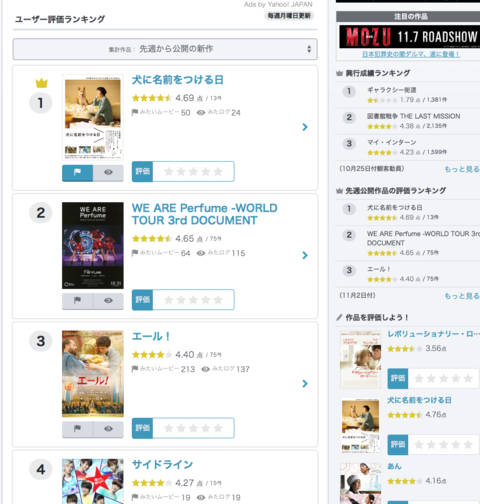
Task: Click the MOZU 11.7 ROADSHOW banner
Action: 409,36
